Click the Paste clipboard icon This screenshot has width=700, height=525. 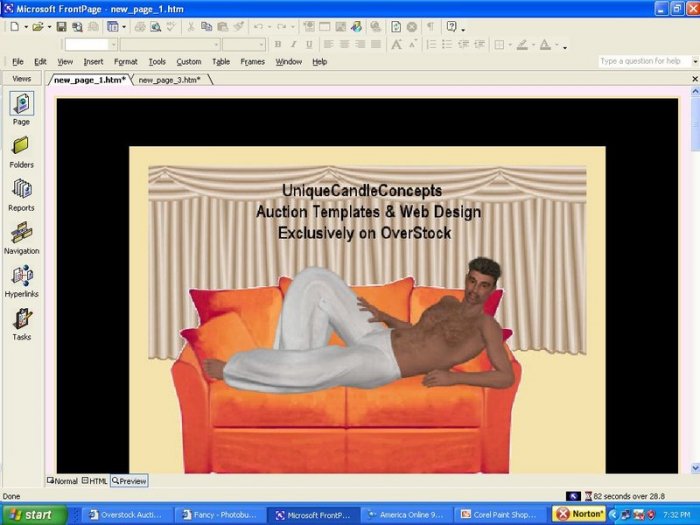[x=222, y=27]
